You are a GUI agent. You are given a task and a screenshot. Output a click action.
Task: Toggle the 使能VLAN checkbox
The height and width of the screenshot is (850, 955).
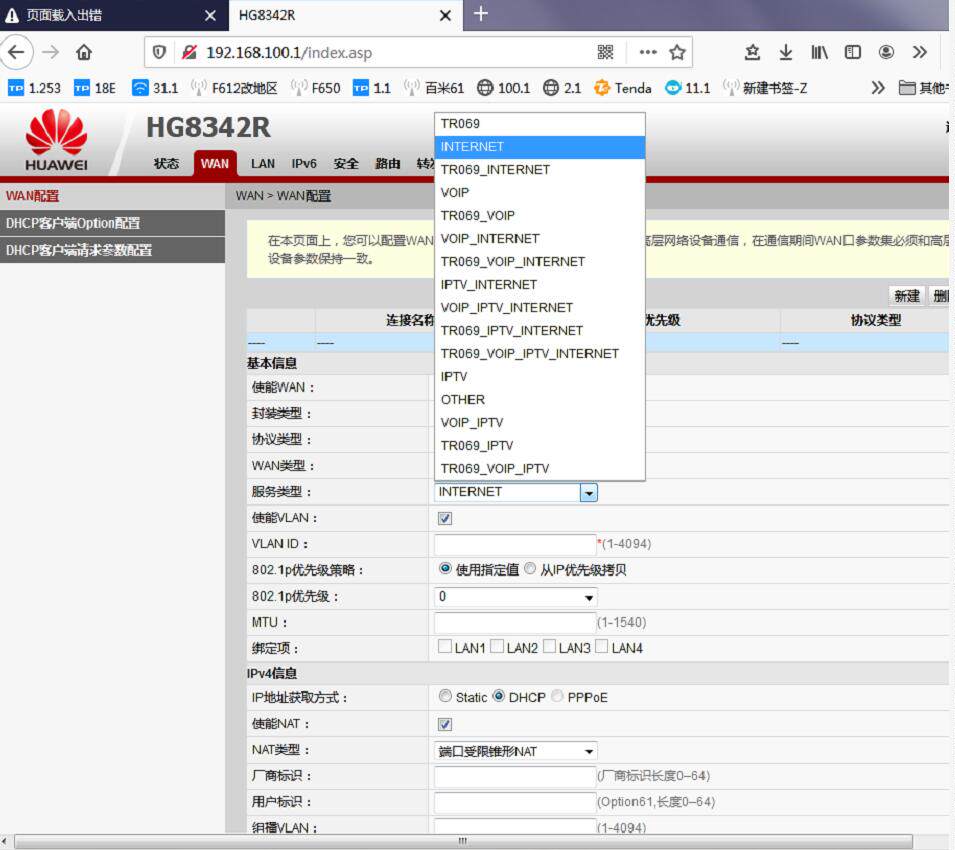click(445, 518)
